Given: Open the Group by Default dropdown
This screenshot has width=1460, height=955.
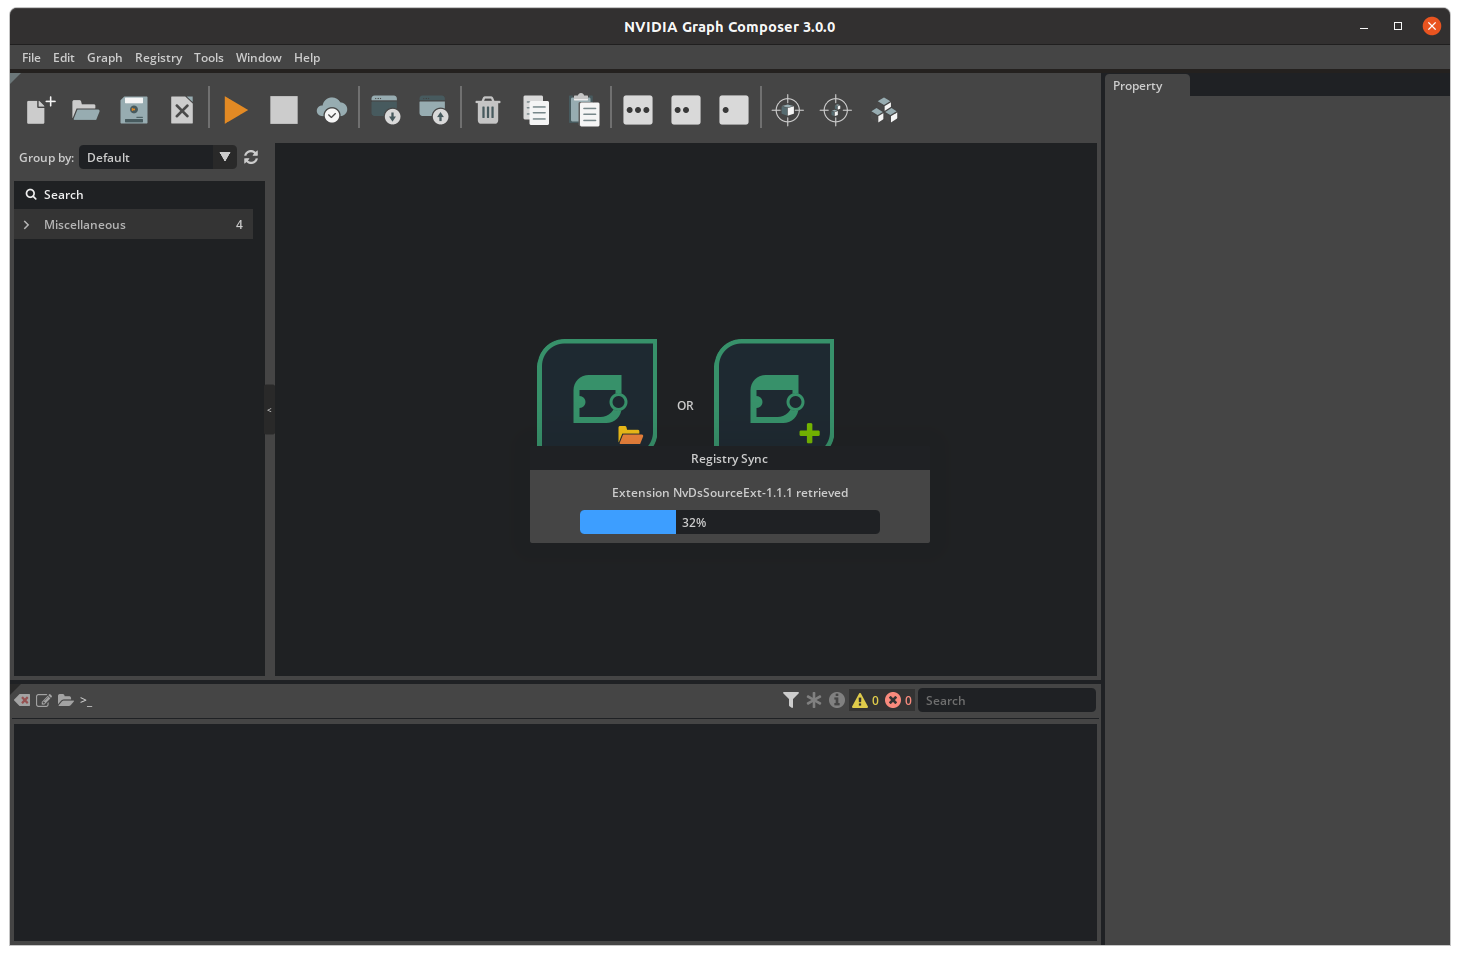Looking at the screenshot, I should click(x=158, y=157).
